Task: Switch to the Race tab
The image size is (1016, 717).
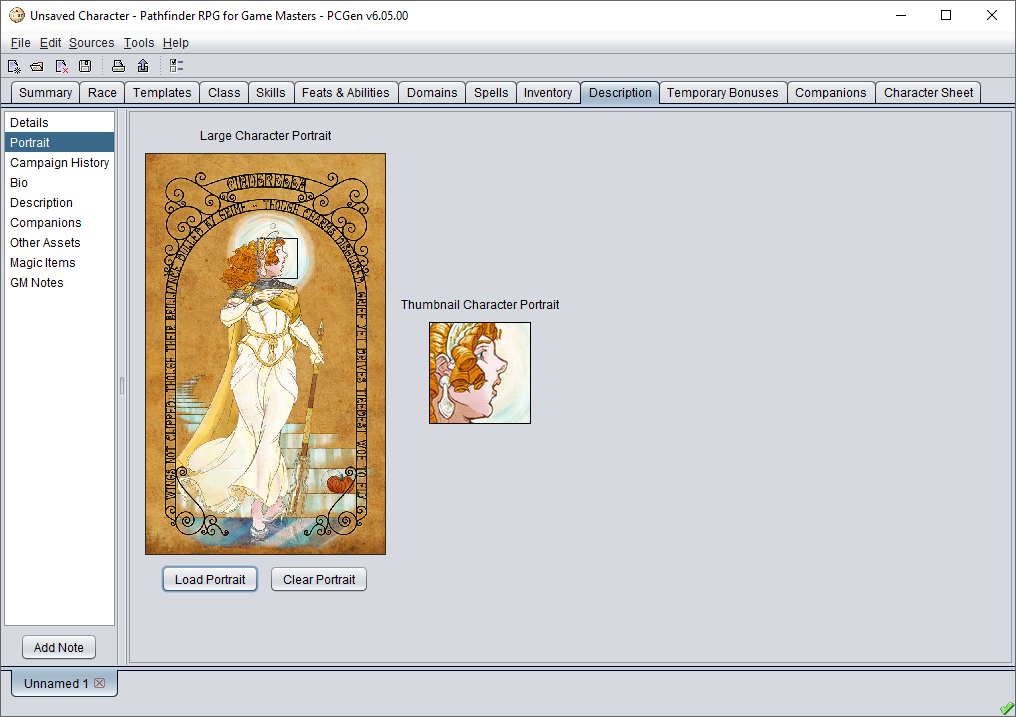Action: [102, 93]
